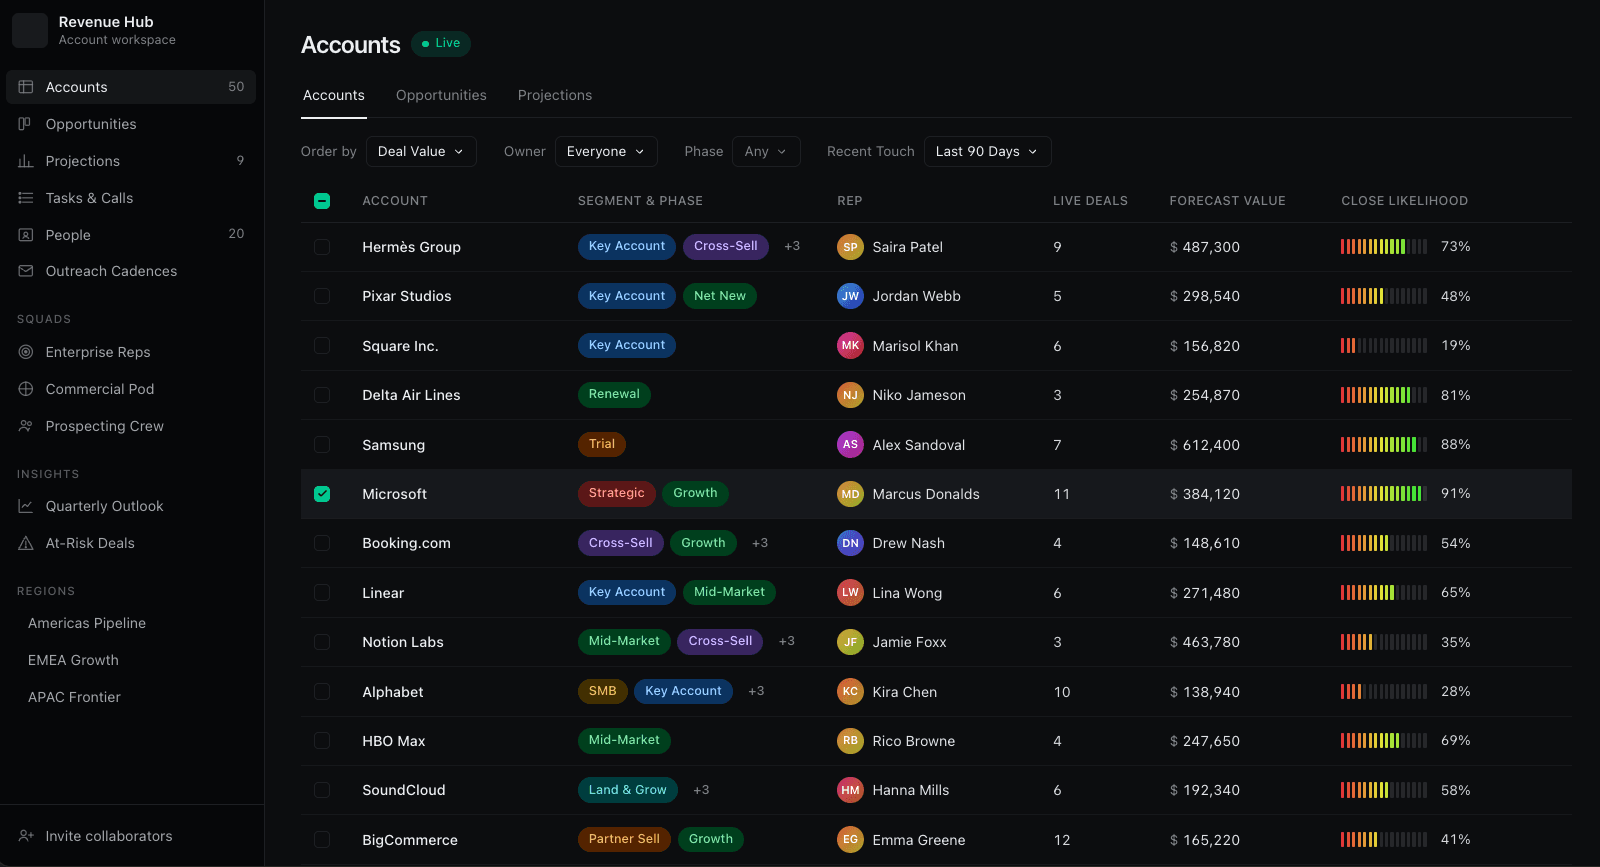Check the Delta Air Lines row checkbox
The width and height of the screenshot is (1600, 867).
point(322,395)
